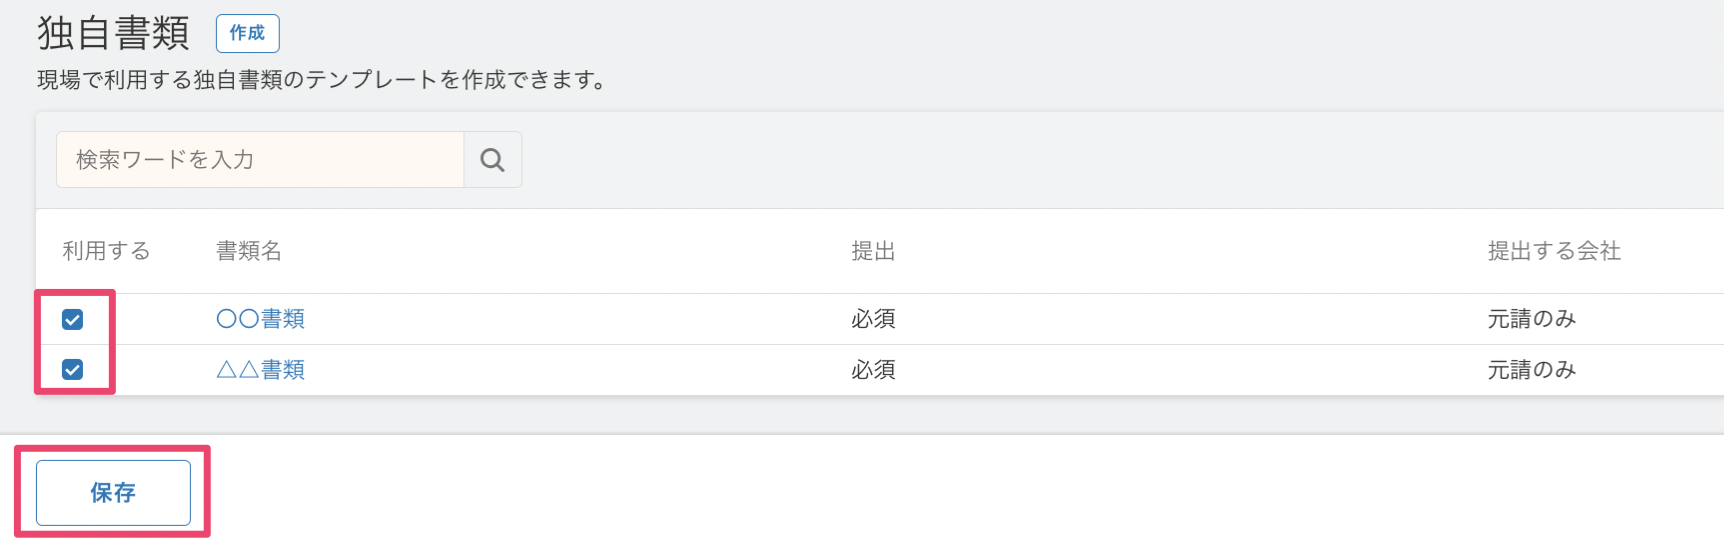Select the 必須 cell in △△書類 row
This screenshot has height=546, width=1724.
[873, 370]
